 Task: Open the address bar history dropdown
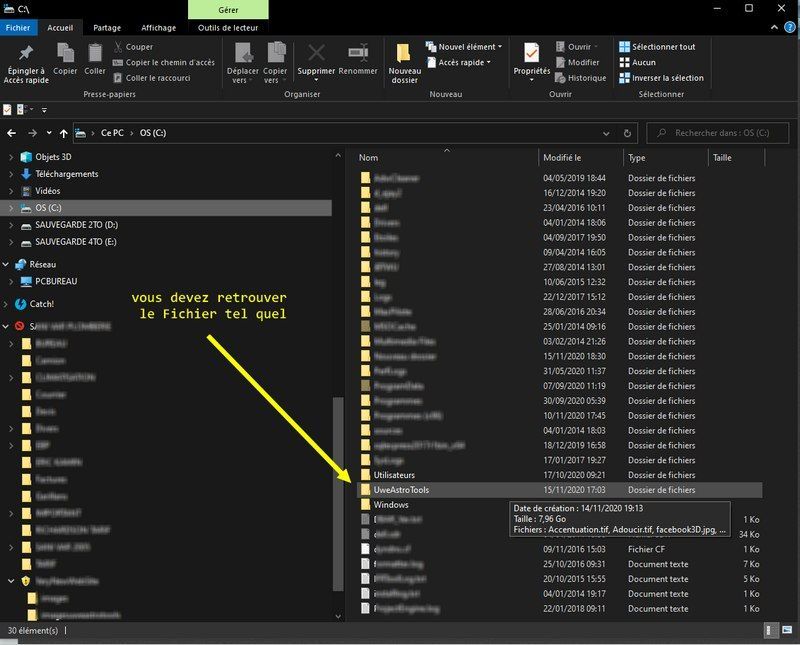[x=606, y=133]
